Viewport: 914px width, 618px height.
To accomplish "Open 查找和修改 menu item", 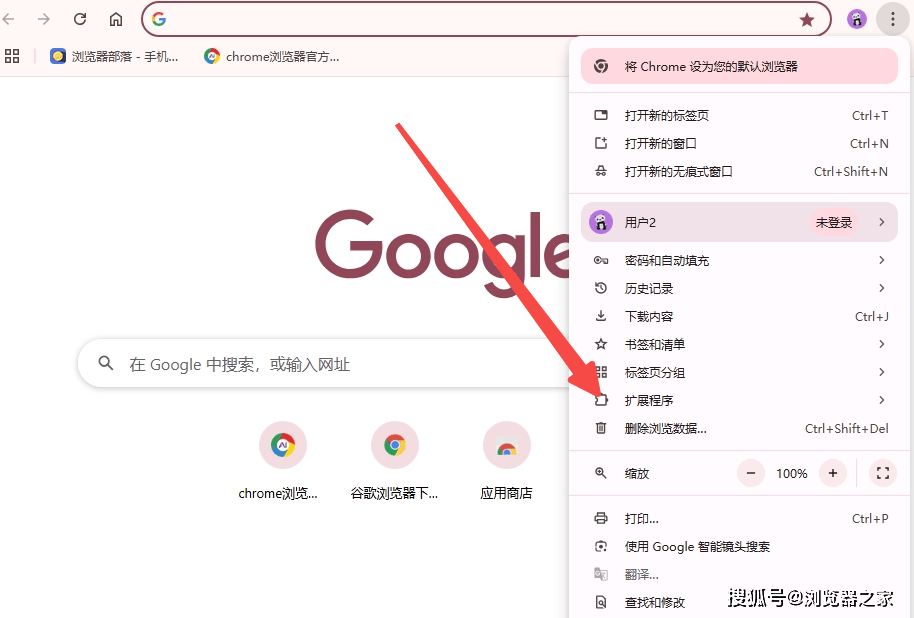I will [739, 603].
